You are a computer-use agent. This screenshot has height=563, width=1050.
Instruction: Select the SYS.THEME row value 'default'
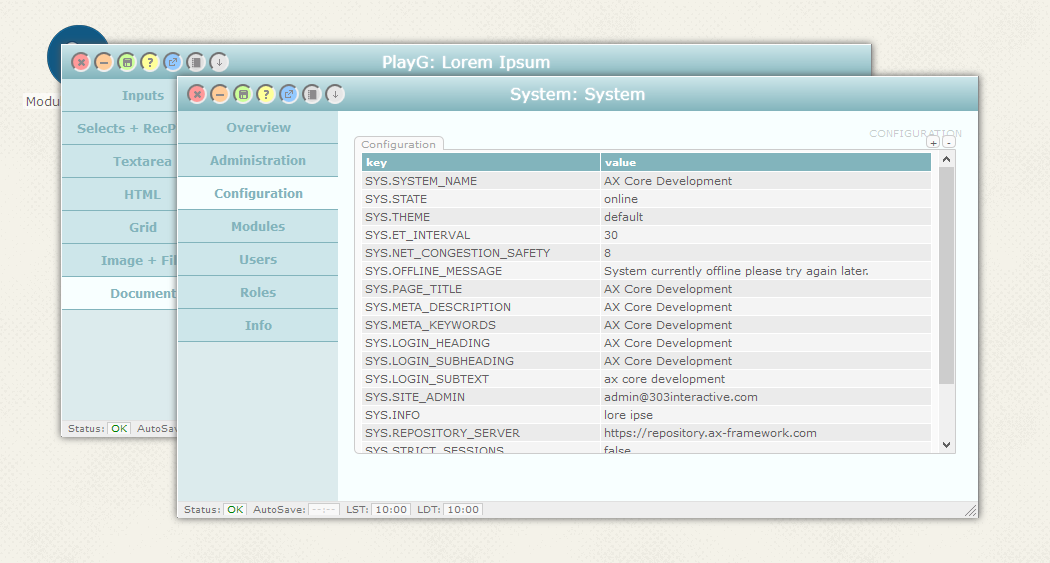point(624,217)
